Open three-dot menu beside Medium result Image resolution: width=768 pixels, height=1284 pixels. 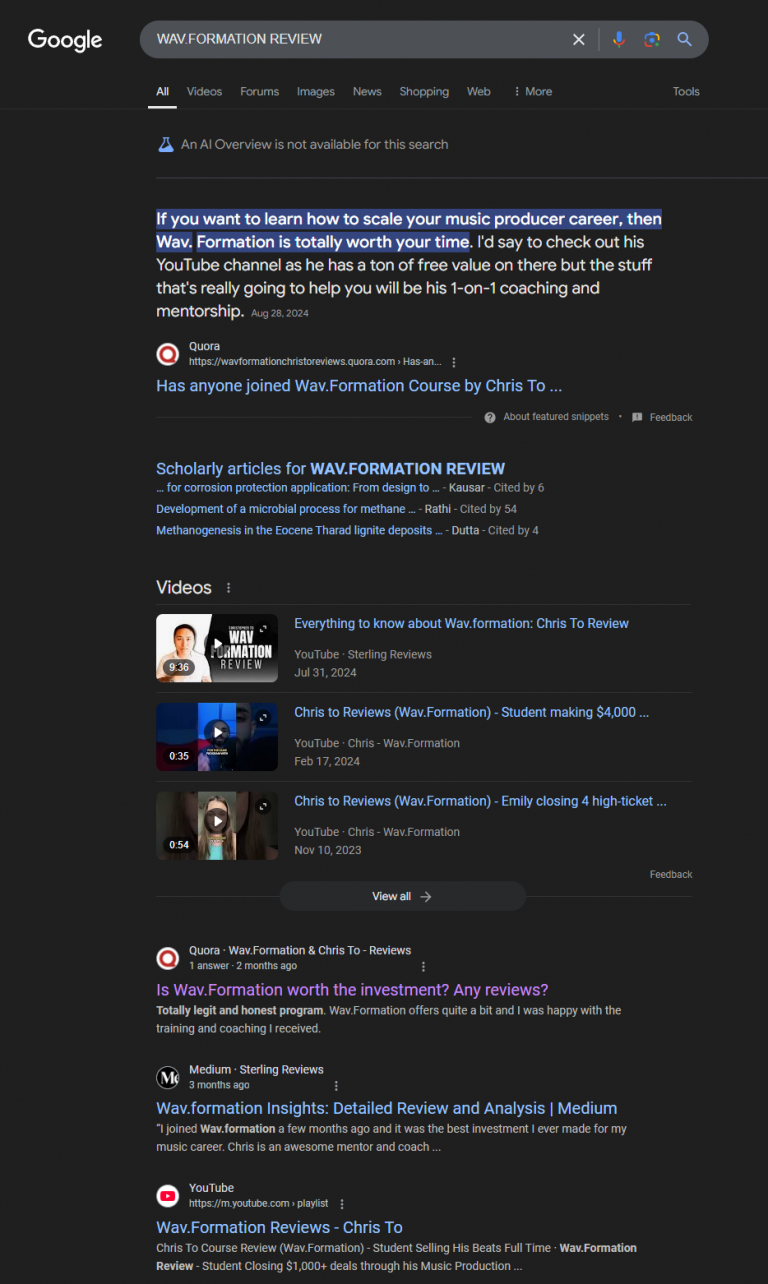coord(336,1085)
